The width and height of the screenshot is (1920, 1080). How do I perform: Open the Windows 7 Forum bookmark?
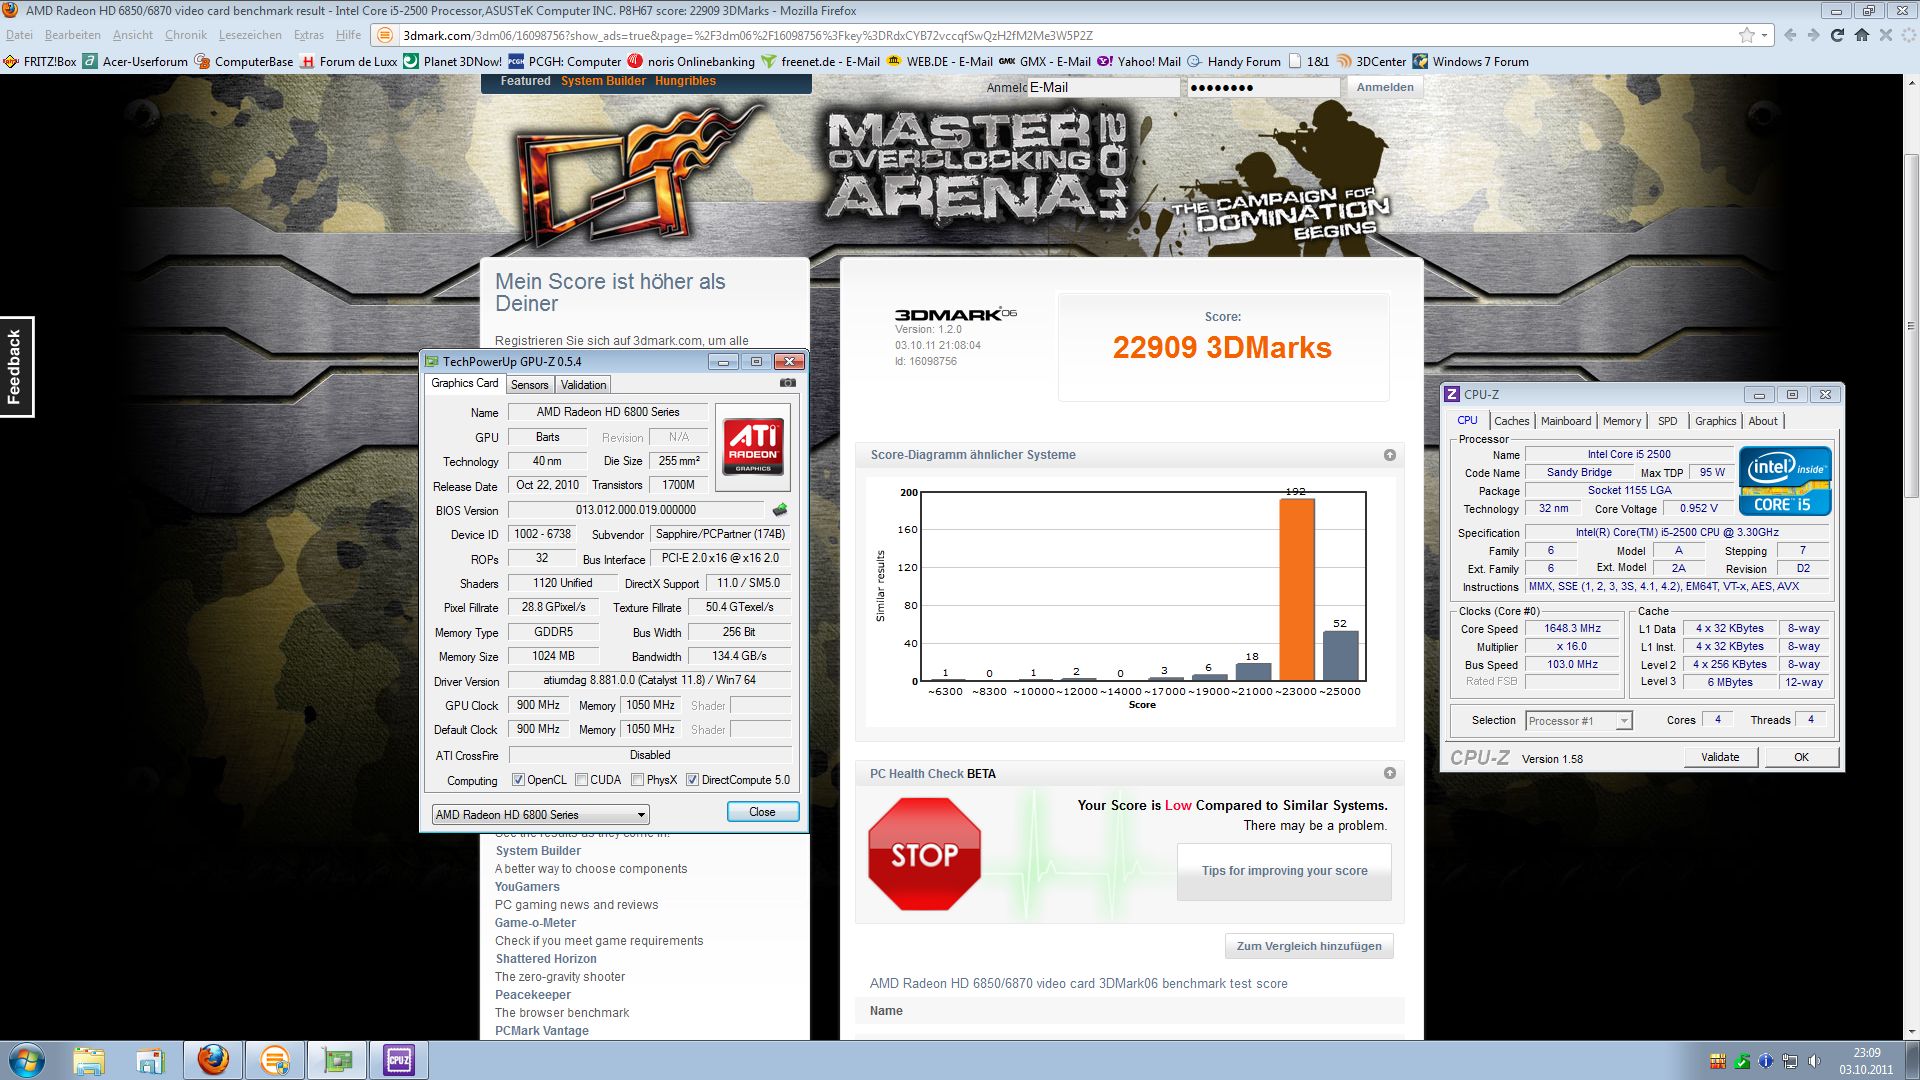1470,61
